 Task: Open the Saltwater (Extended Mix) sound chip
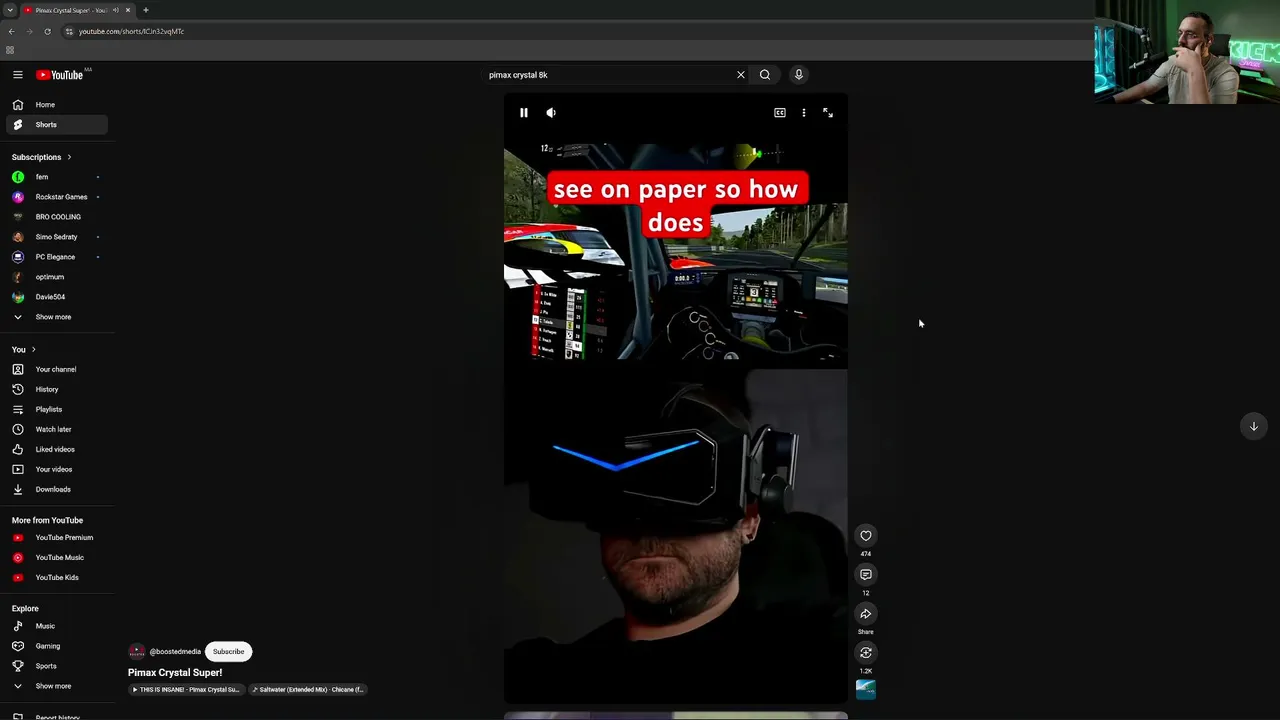tap(308, 690)
